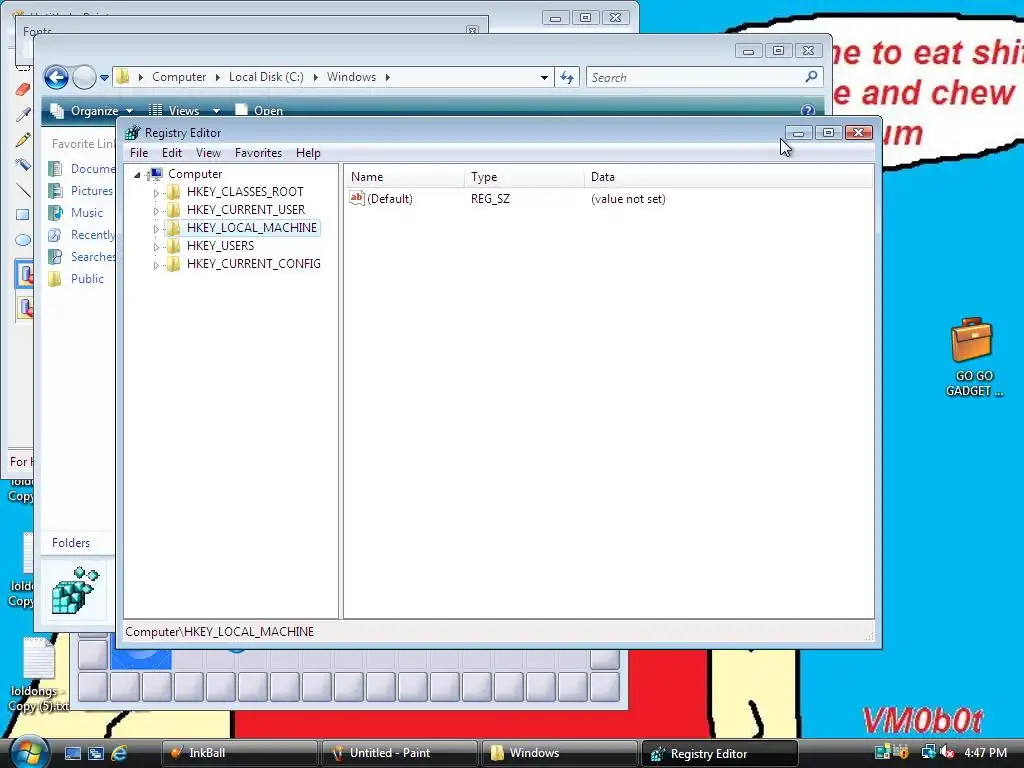Click the magnifier search icon in Explorer
Viewport: 1024px width, 768px height.
point(811,76)
